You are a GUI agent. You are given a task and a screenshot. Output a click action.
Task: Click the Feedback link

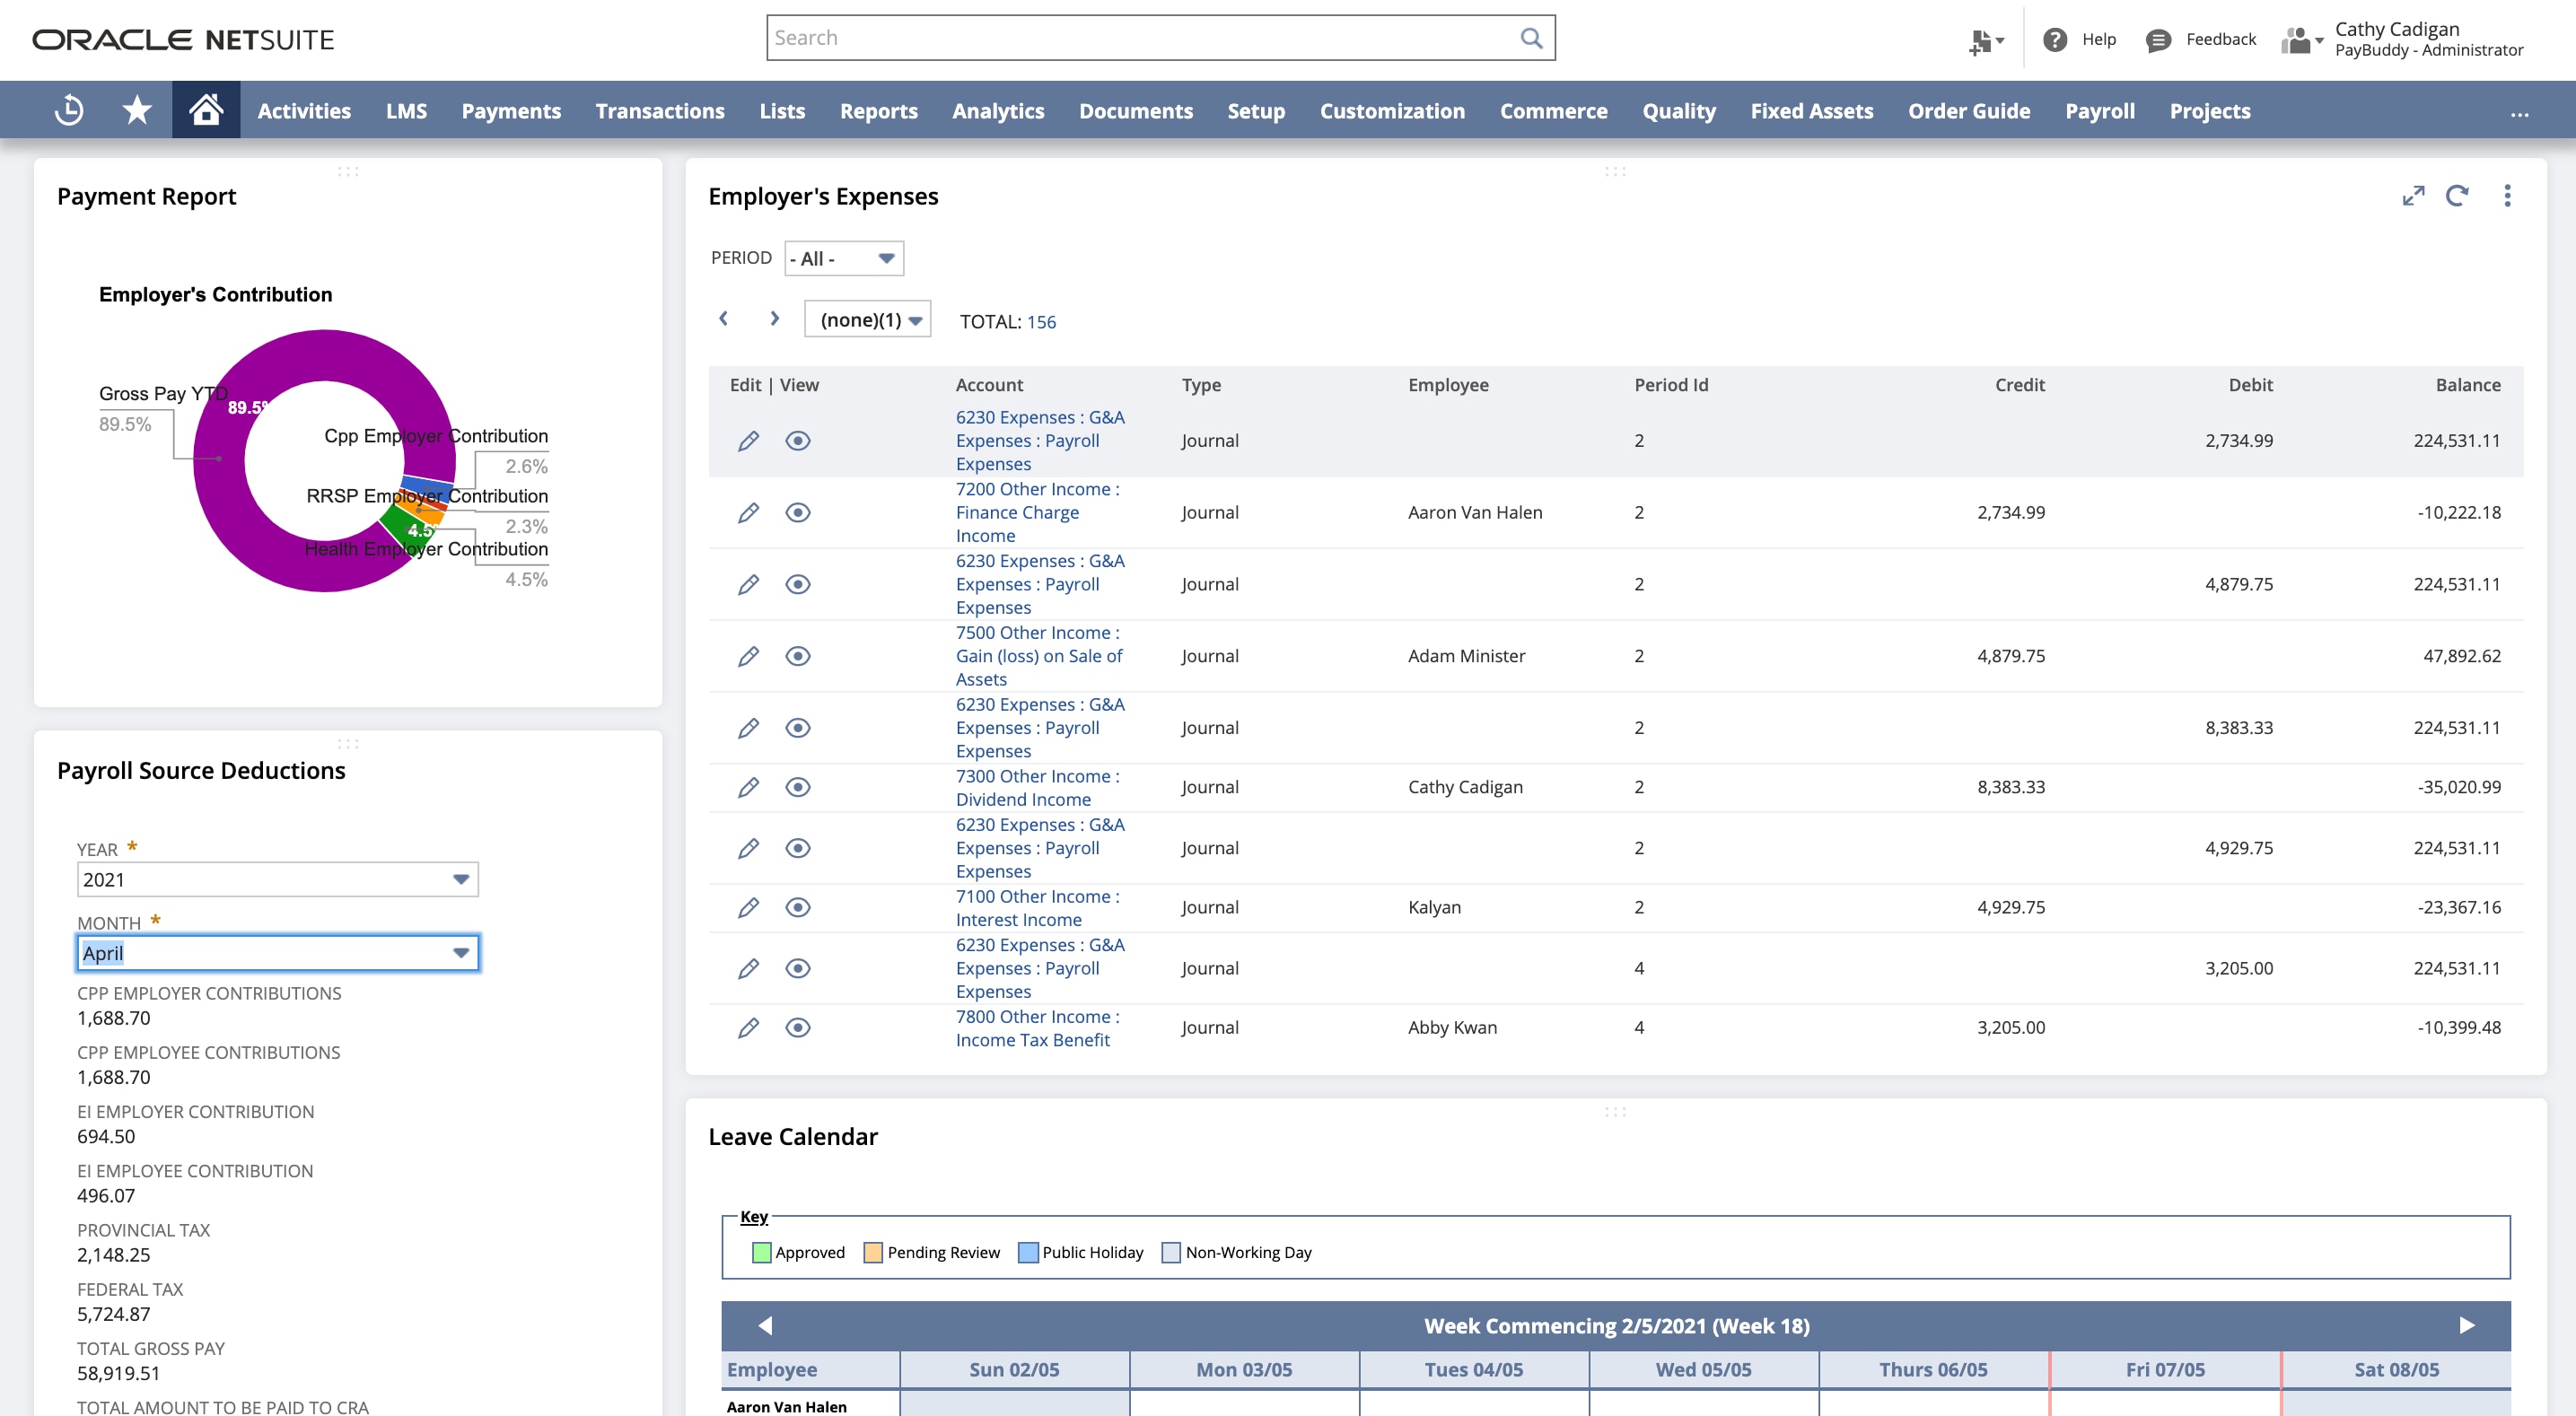click(2219, 39)
